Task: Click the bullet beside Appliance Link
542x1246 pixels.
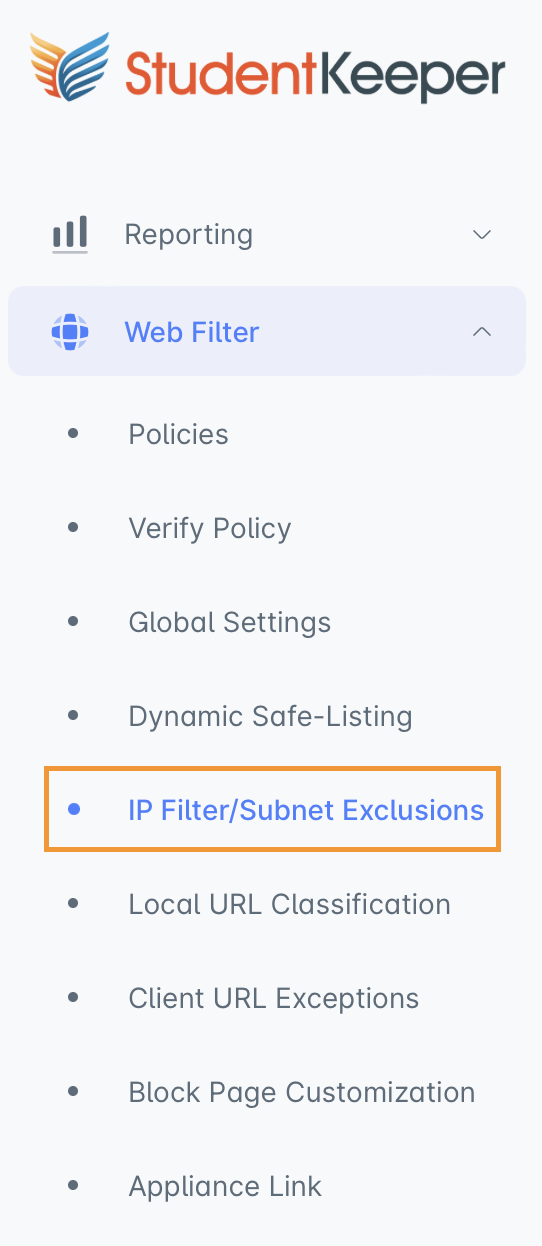Action: point(72,1186)
